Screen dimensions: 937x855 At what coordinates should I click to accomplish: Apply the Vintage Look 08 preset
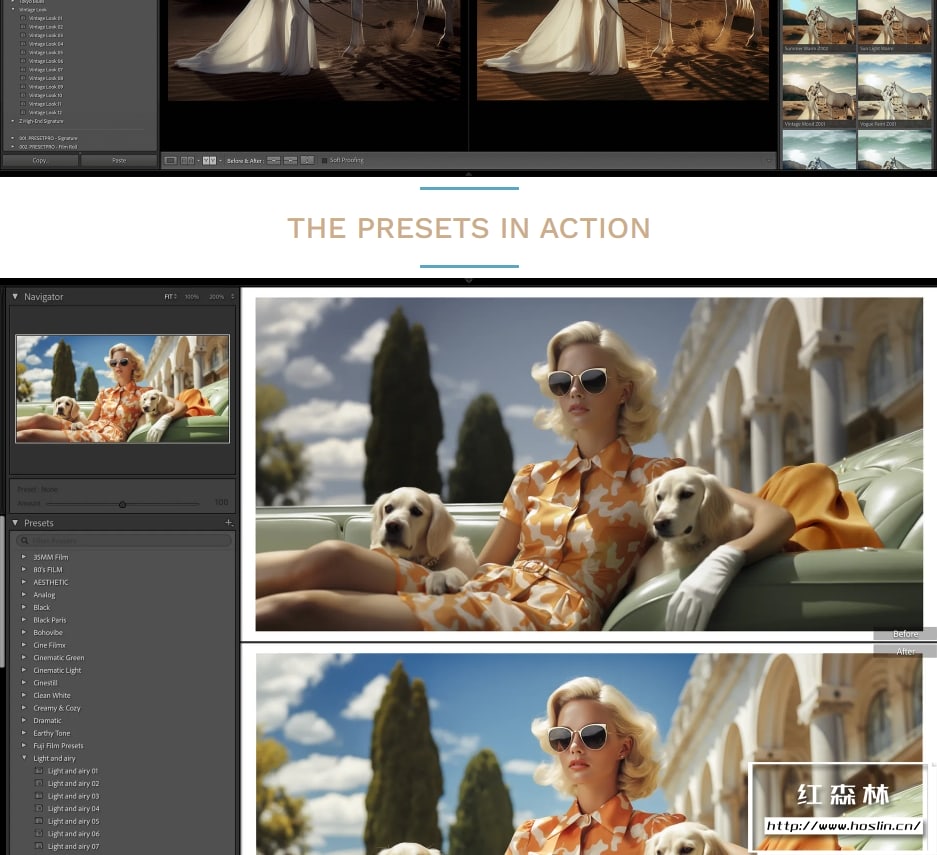pos(46,78)
